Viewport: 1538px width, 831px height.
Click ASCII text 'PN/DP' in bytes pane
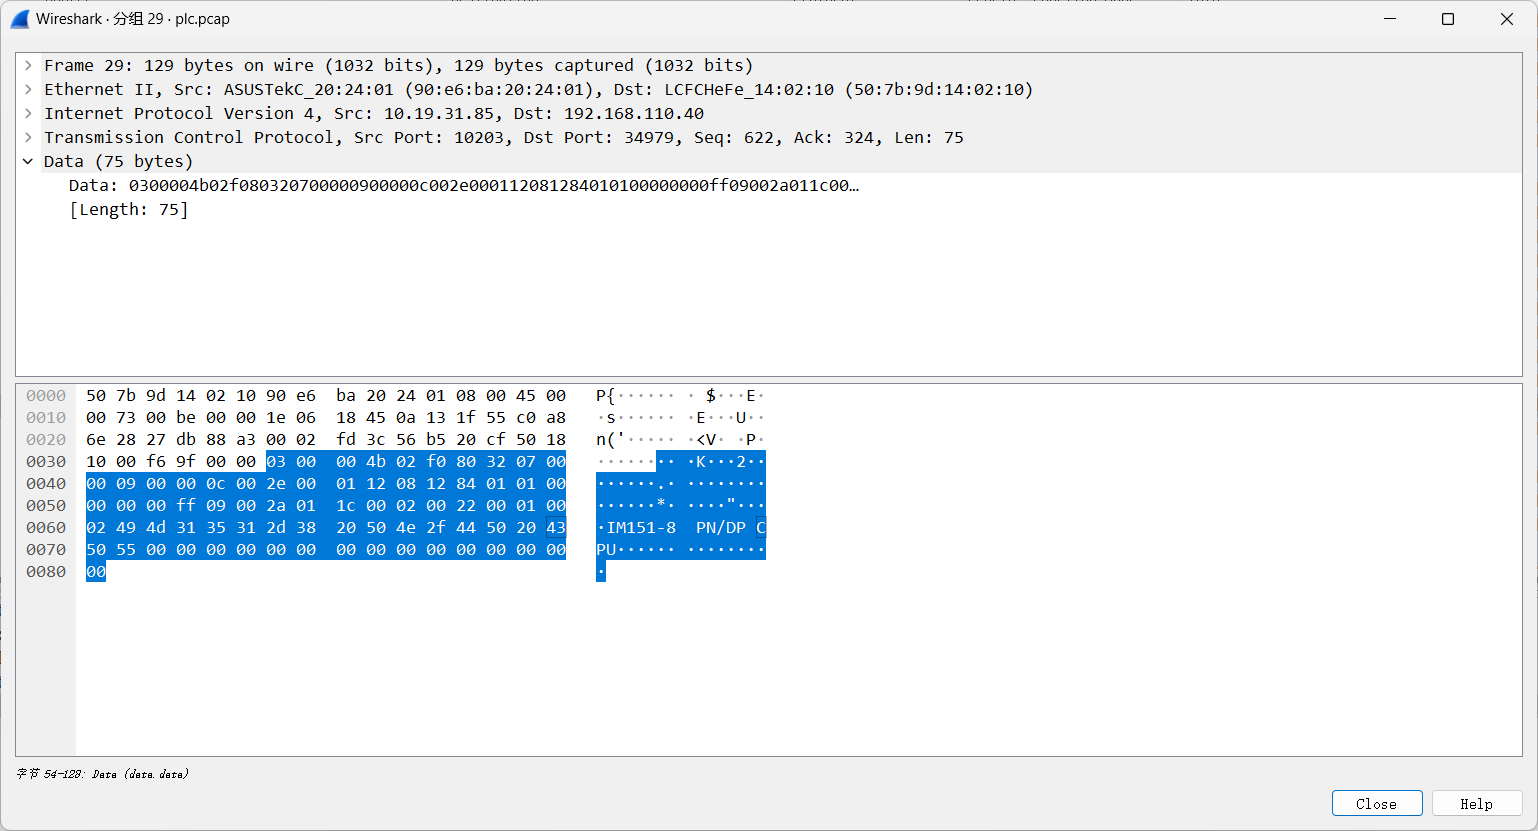point(721,528)
